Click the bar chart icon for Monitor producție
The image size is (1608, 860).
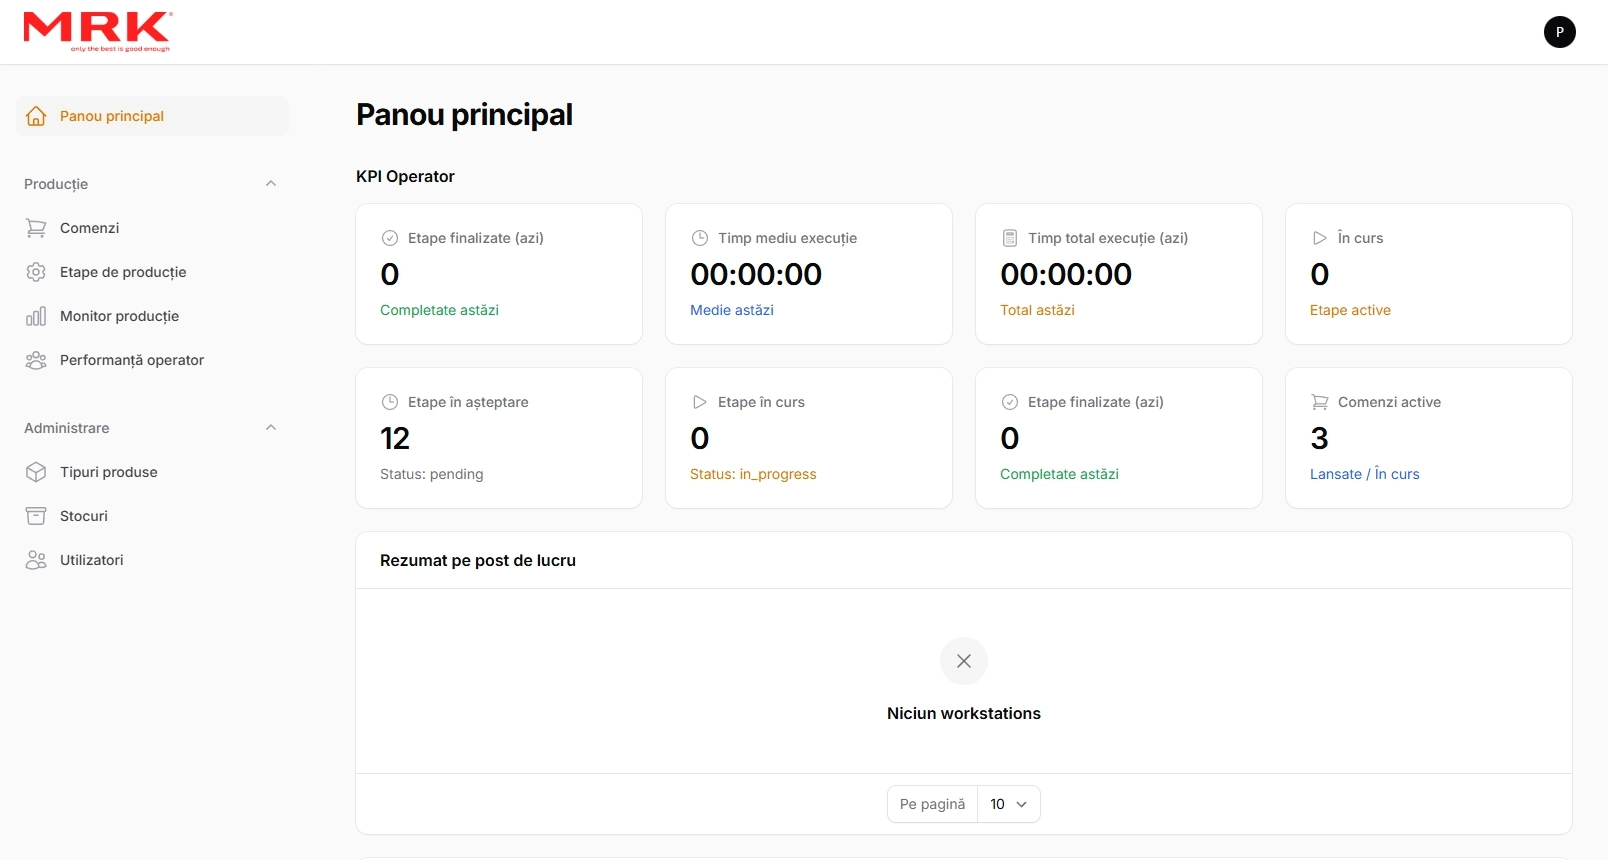point(36,316)
